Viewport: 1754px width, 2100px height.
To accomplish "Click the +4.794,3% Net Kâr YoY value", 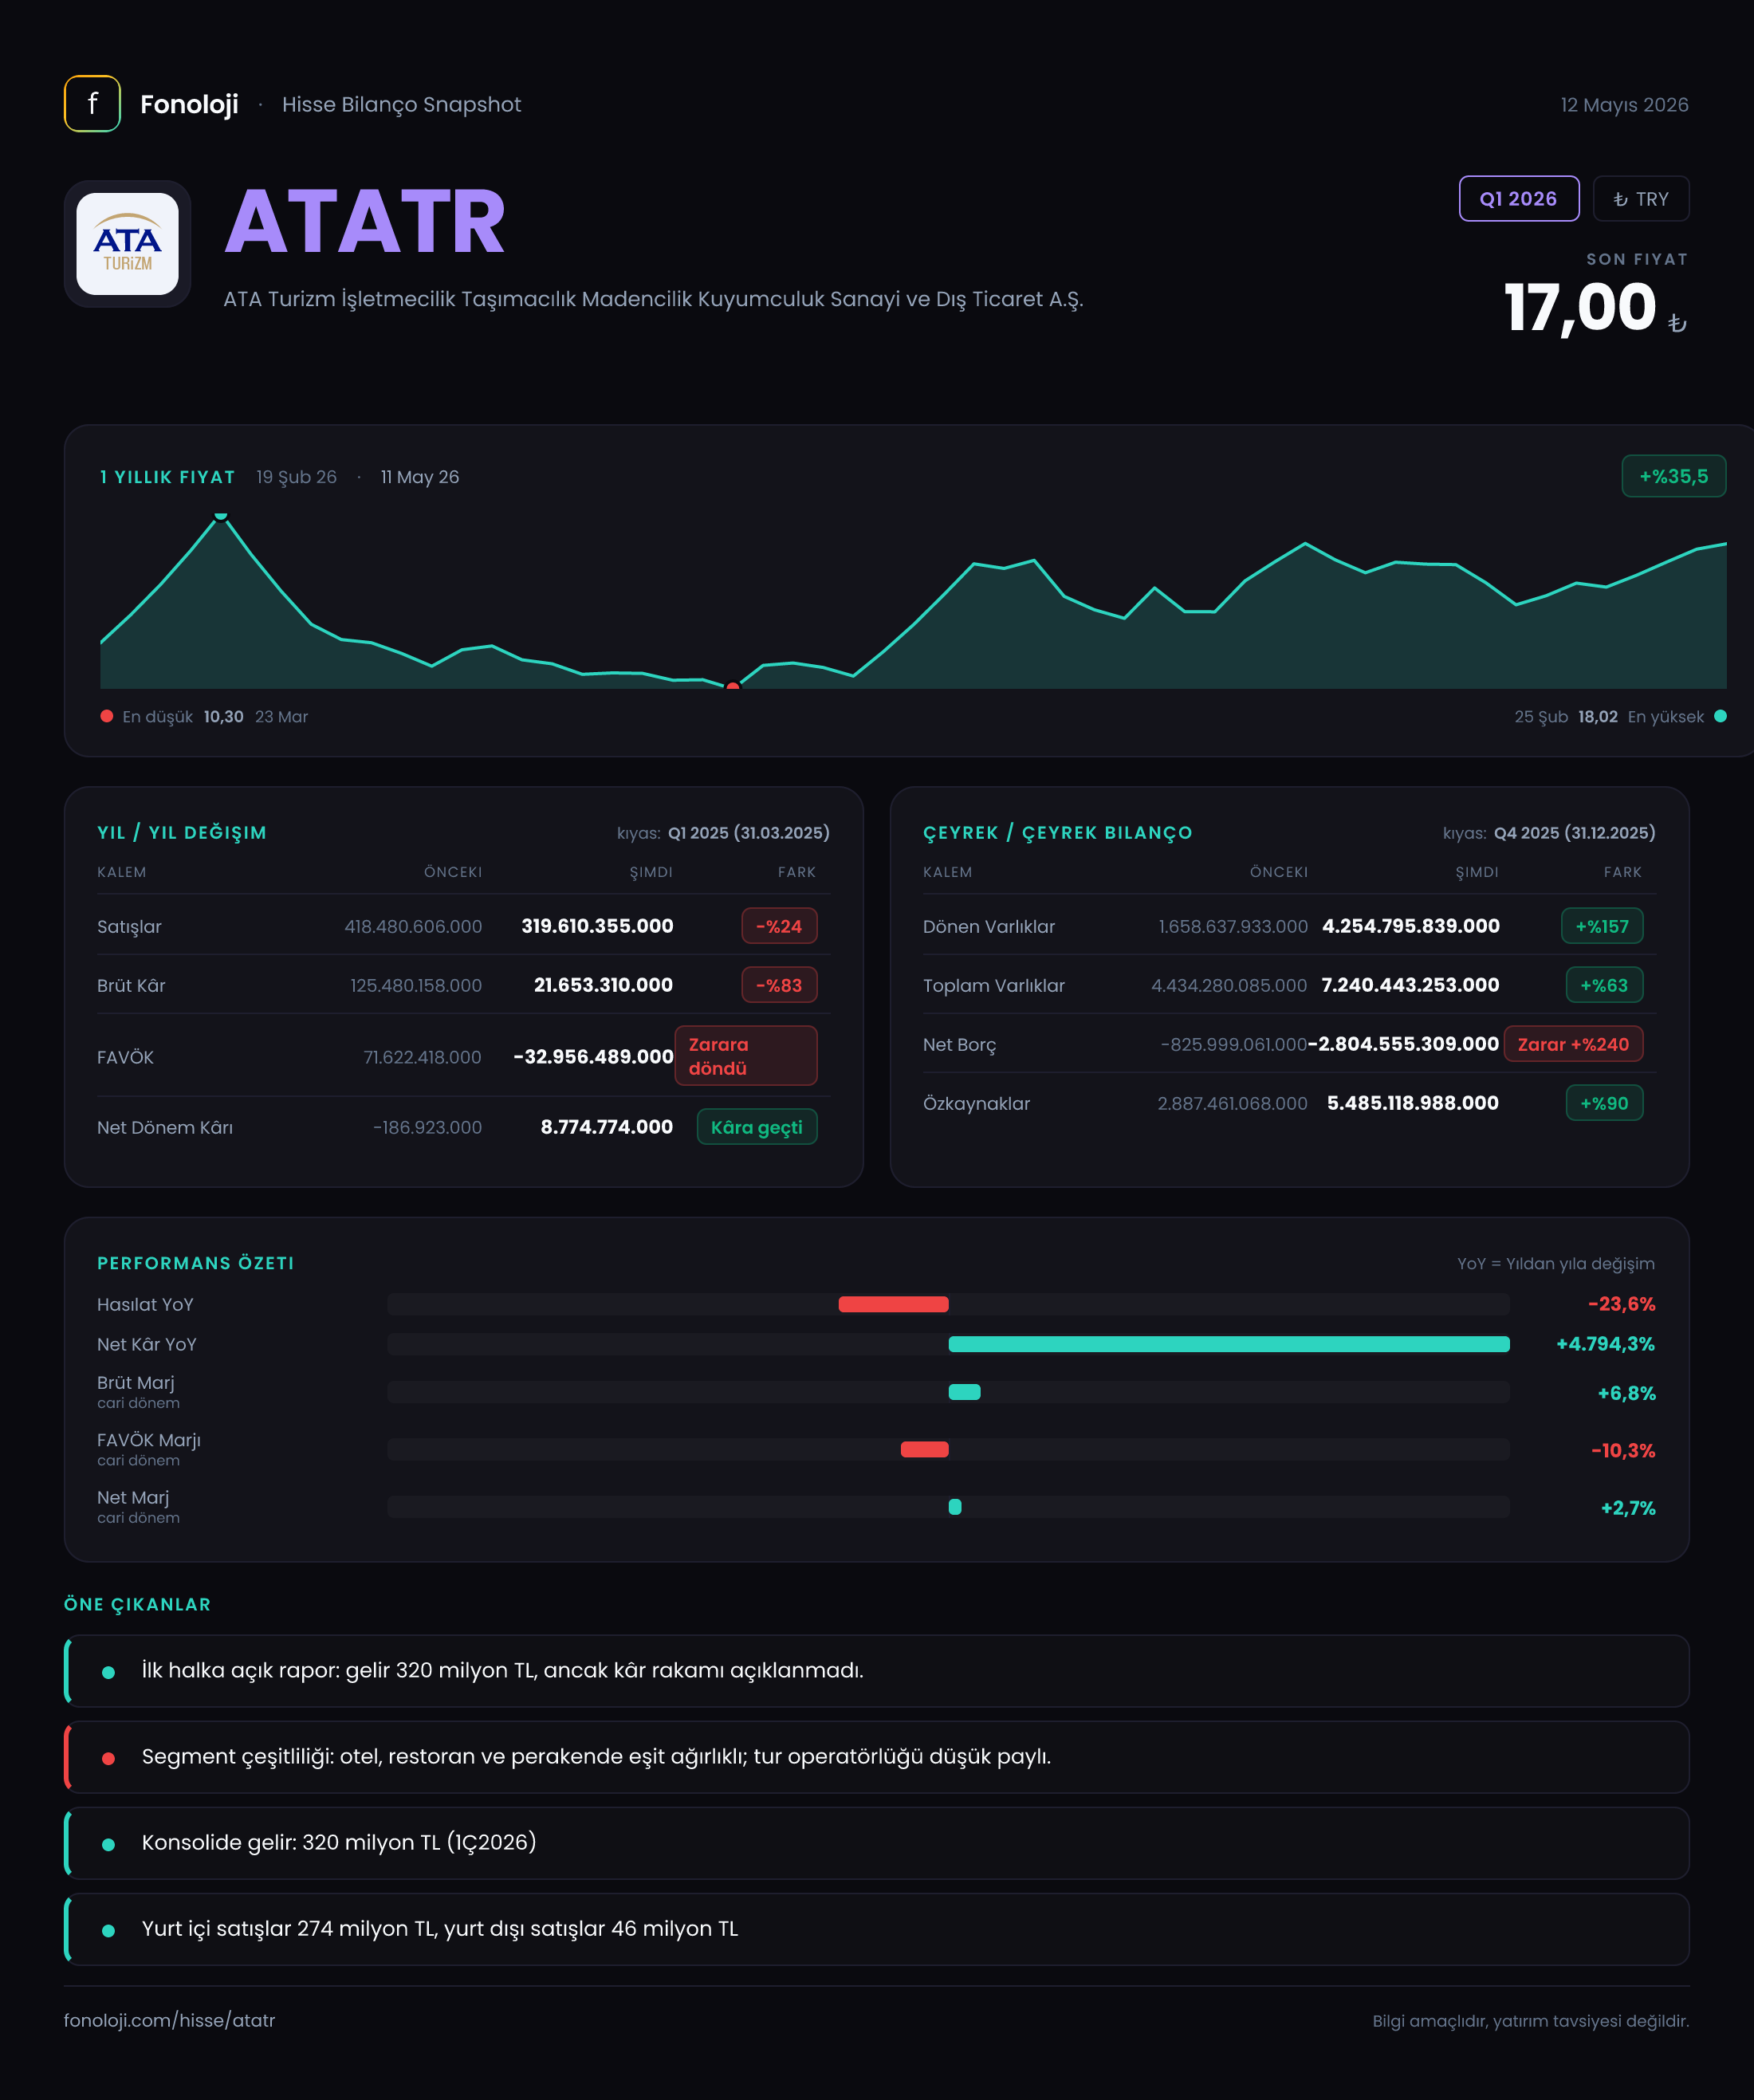I will [1605, 1344].
